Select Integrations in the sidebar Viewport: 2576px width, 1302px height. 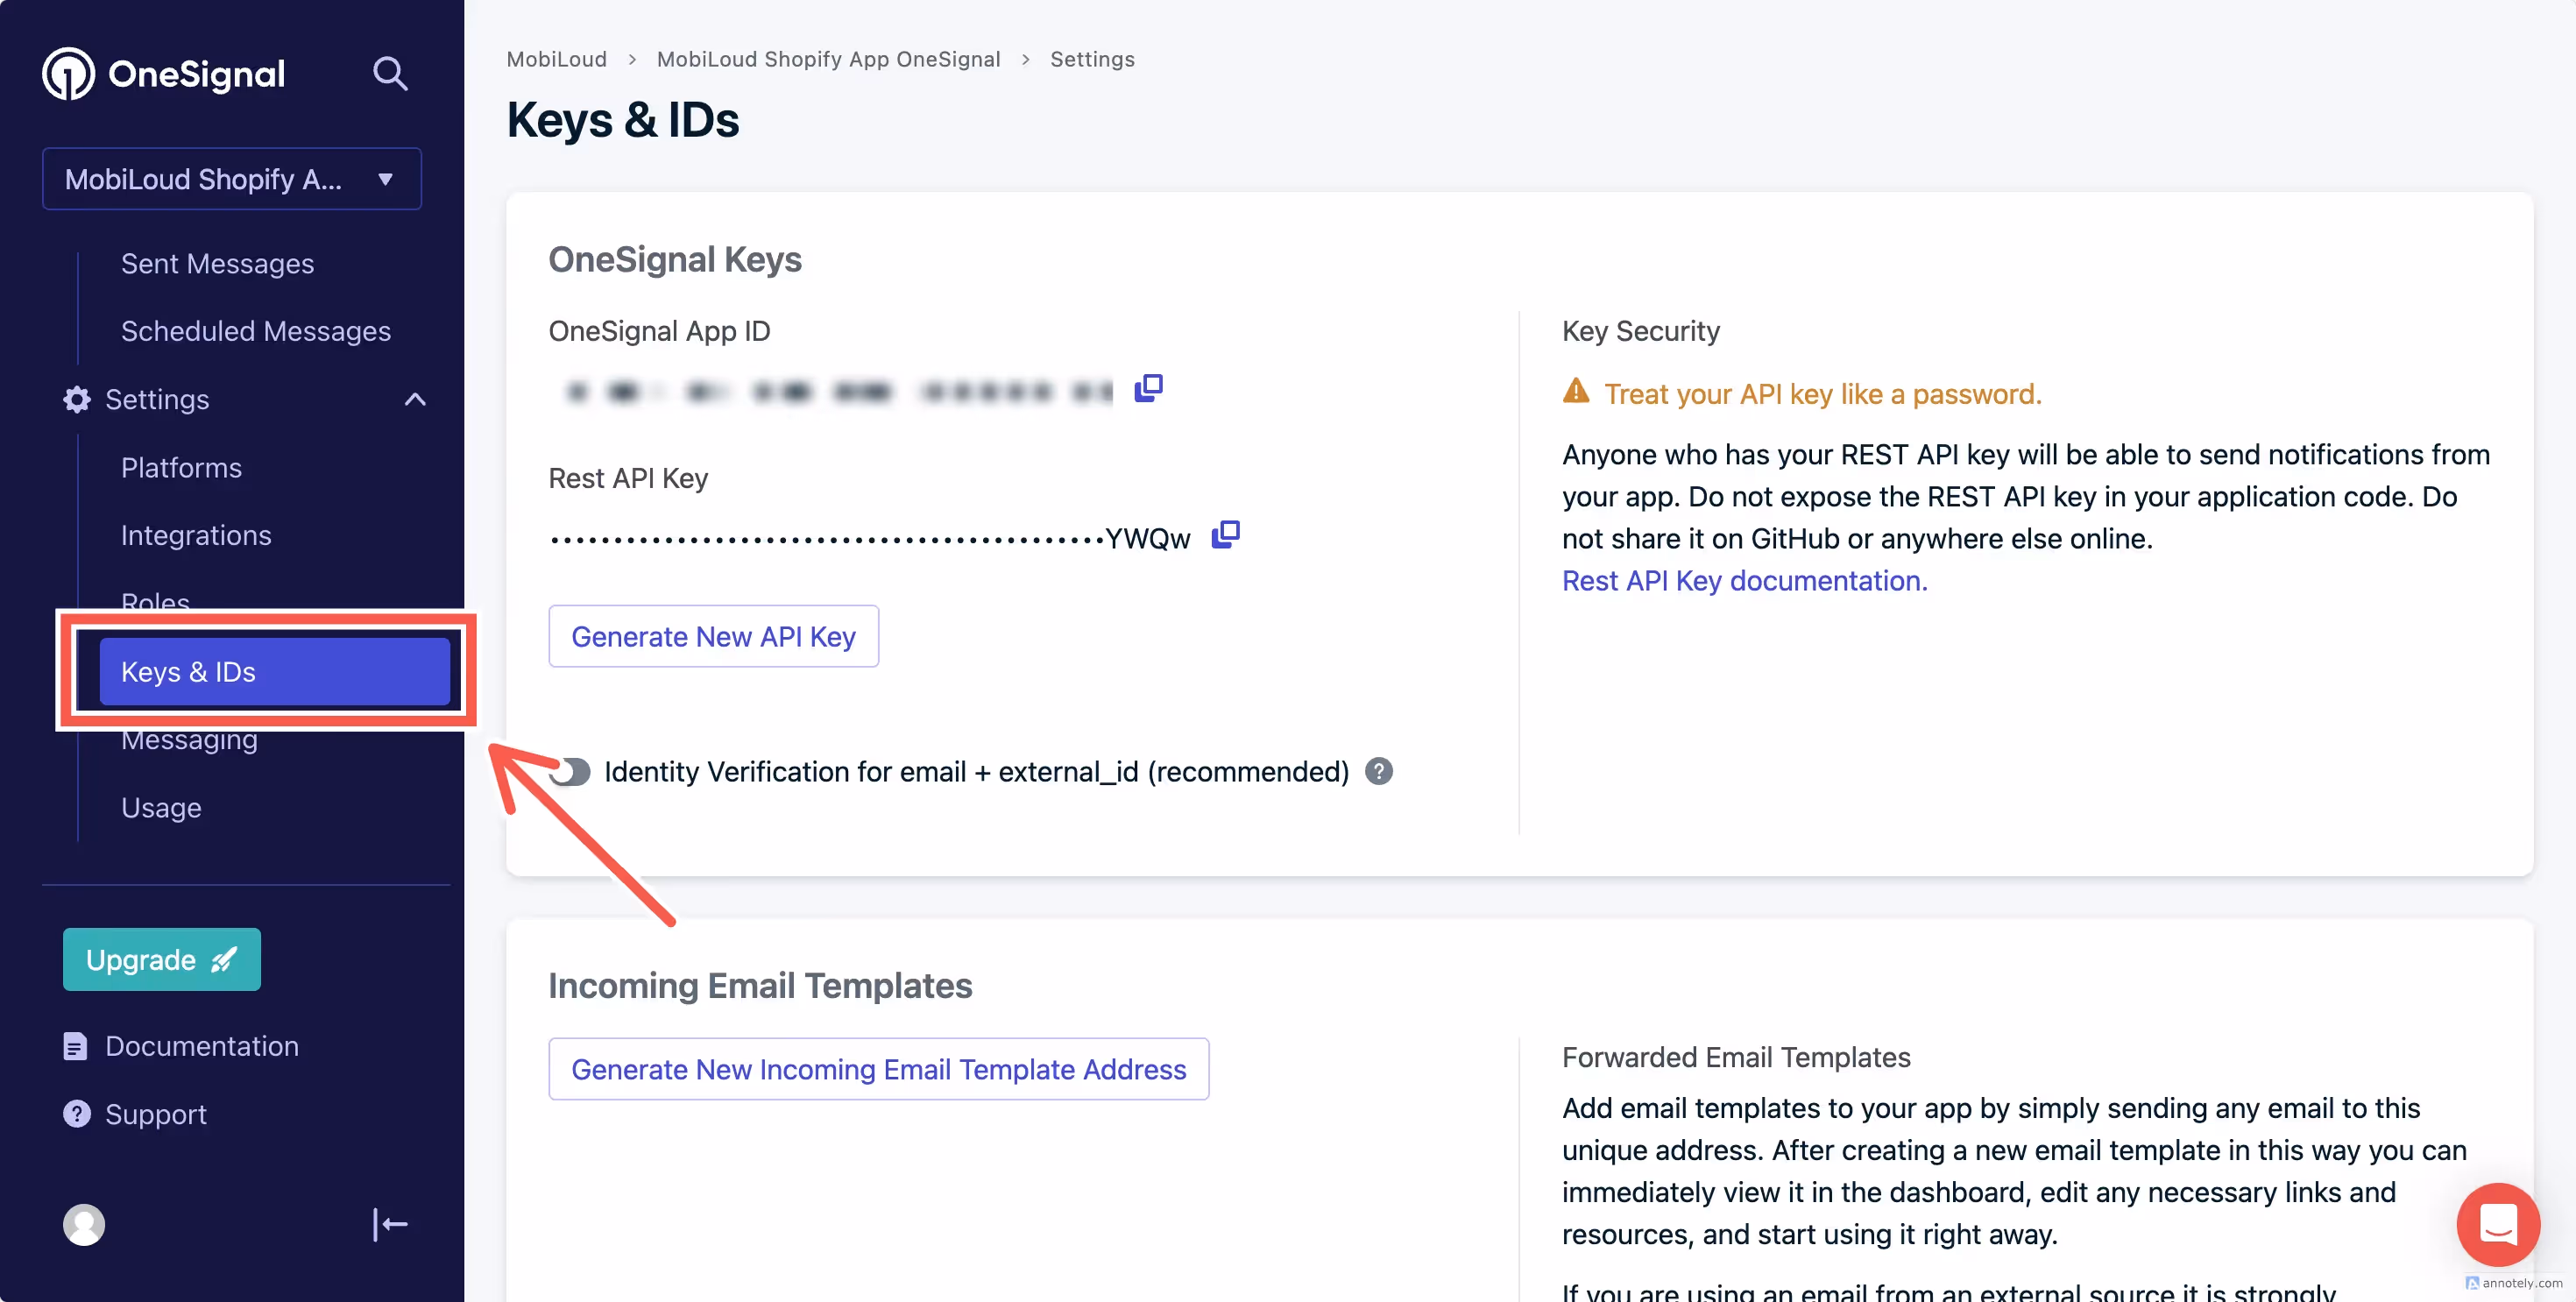click(196, 535)
